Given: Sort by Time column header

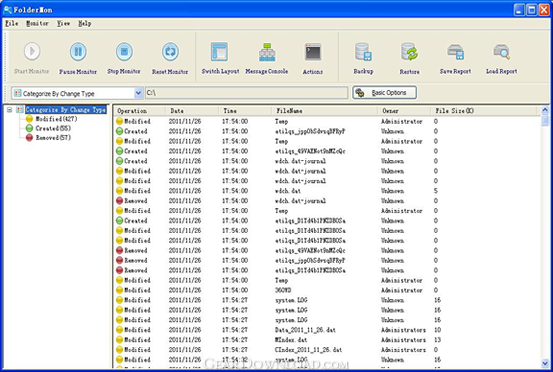Looking at the screenshot, I should (x=245, y=111).
